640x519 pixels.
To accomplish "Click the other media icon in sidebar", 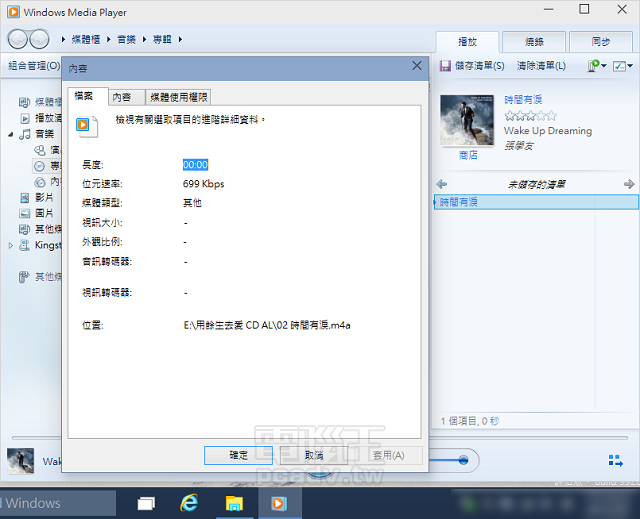I will tap(24, 229).
